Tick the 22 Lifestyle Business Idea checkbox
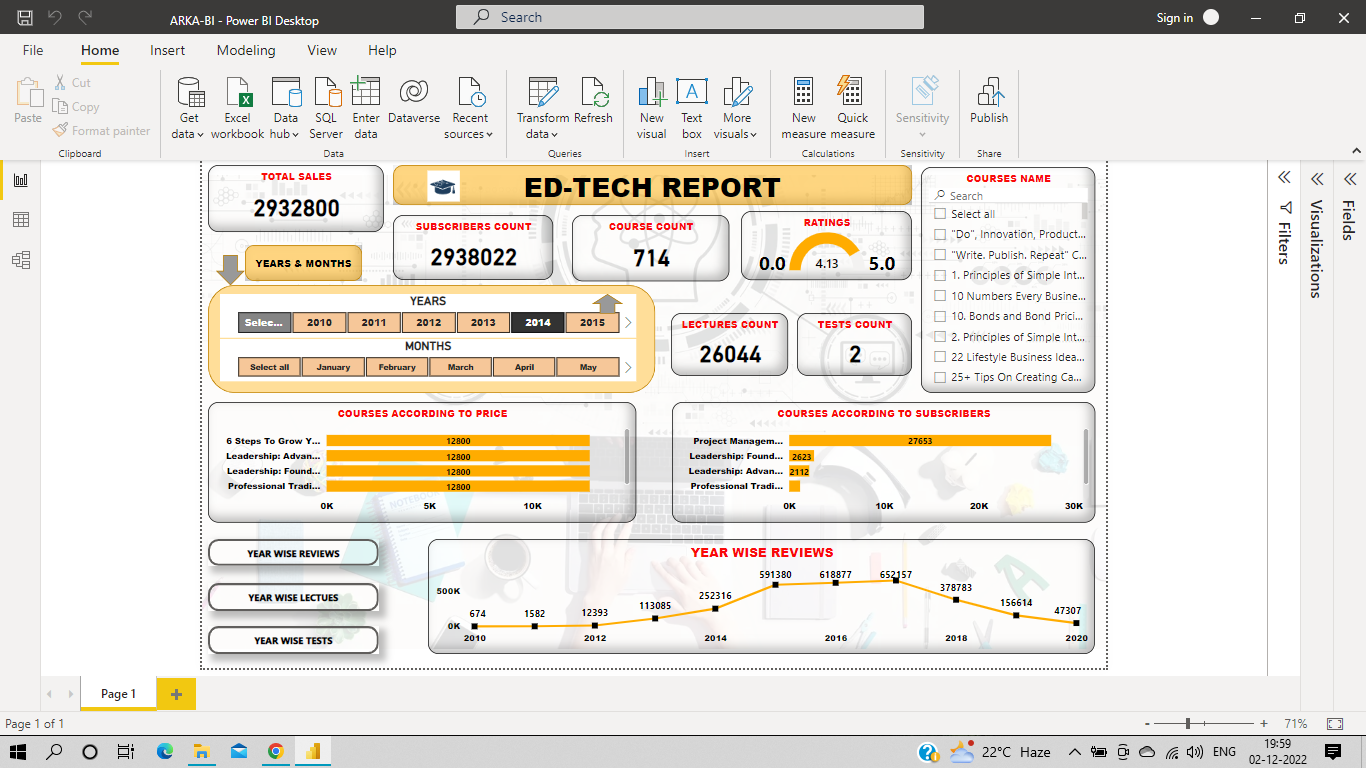This screenshot has height=768, width=1366. (940, 356)
